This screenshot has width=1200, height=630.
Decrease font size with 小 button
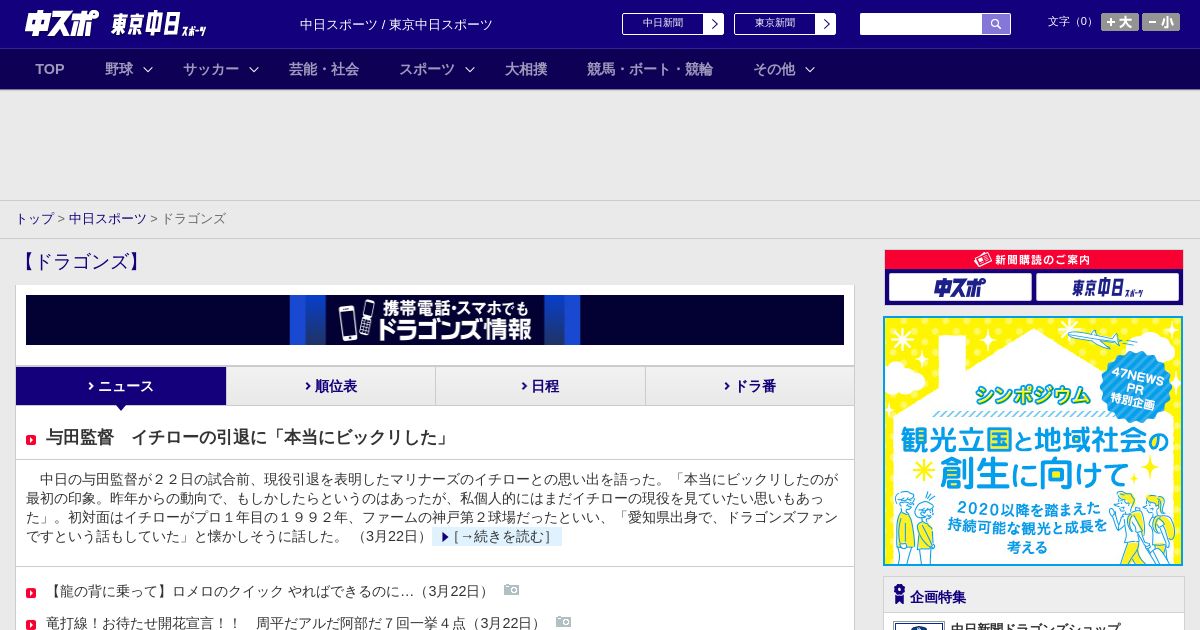coord(1161,22)
